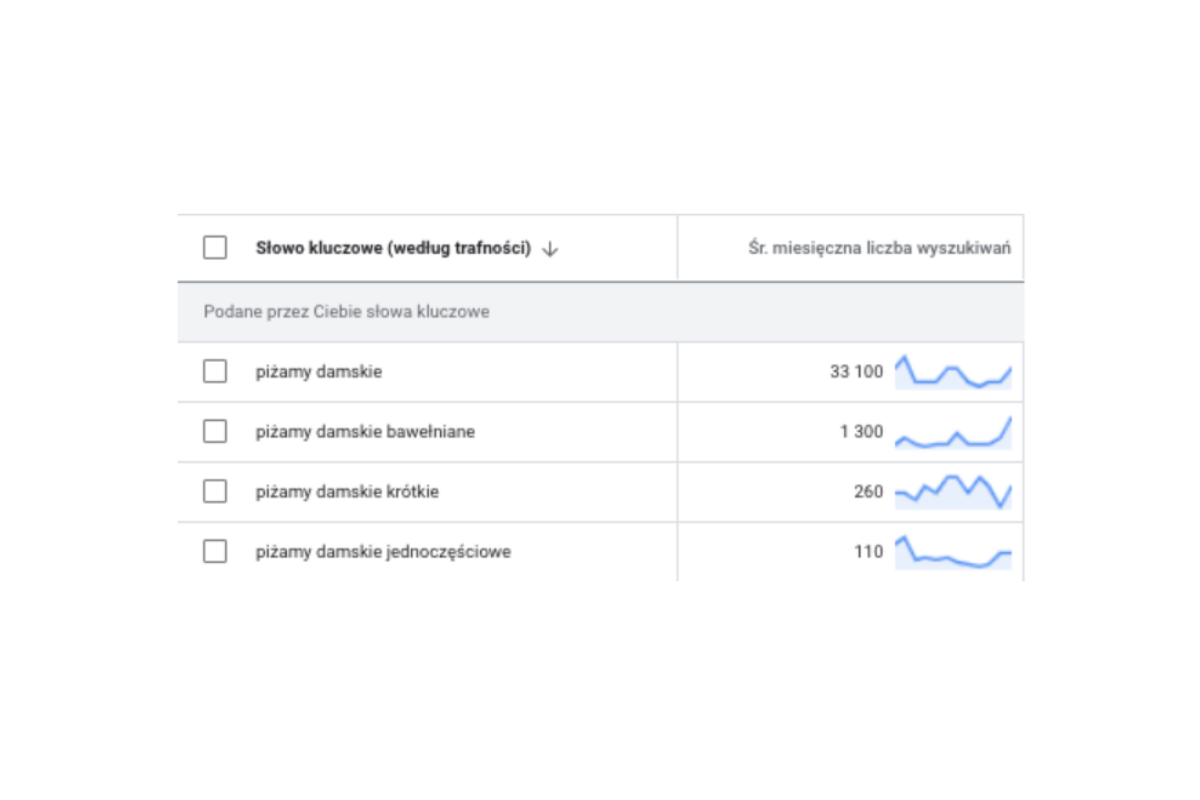
Task: Tick the piżamy damskie bawełniane checkbox
Action: (x=215, y=432)
